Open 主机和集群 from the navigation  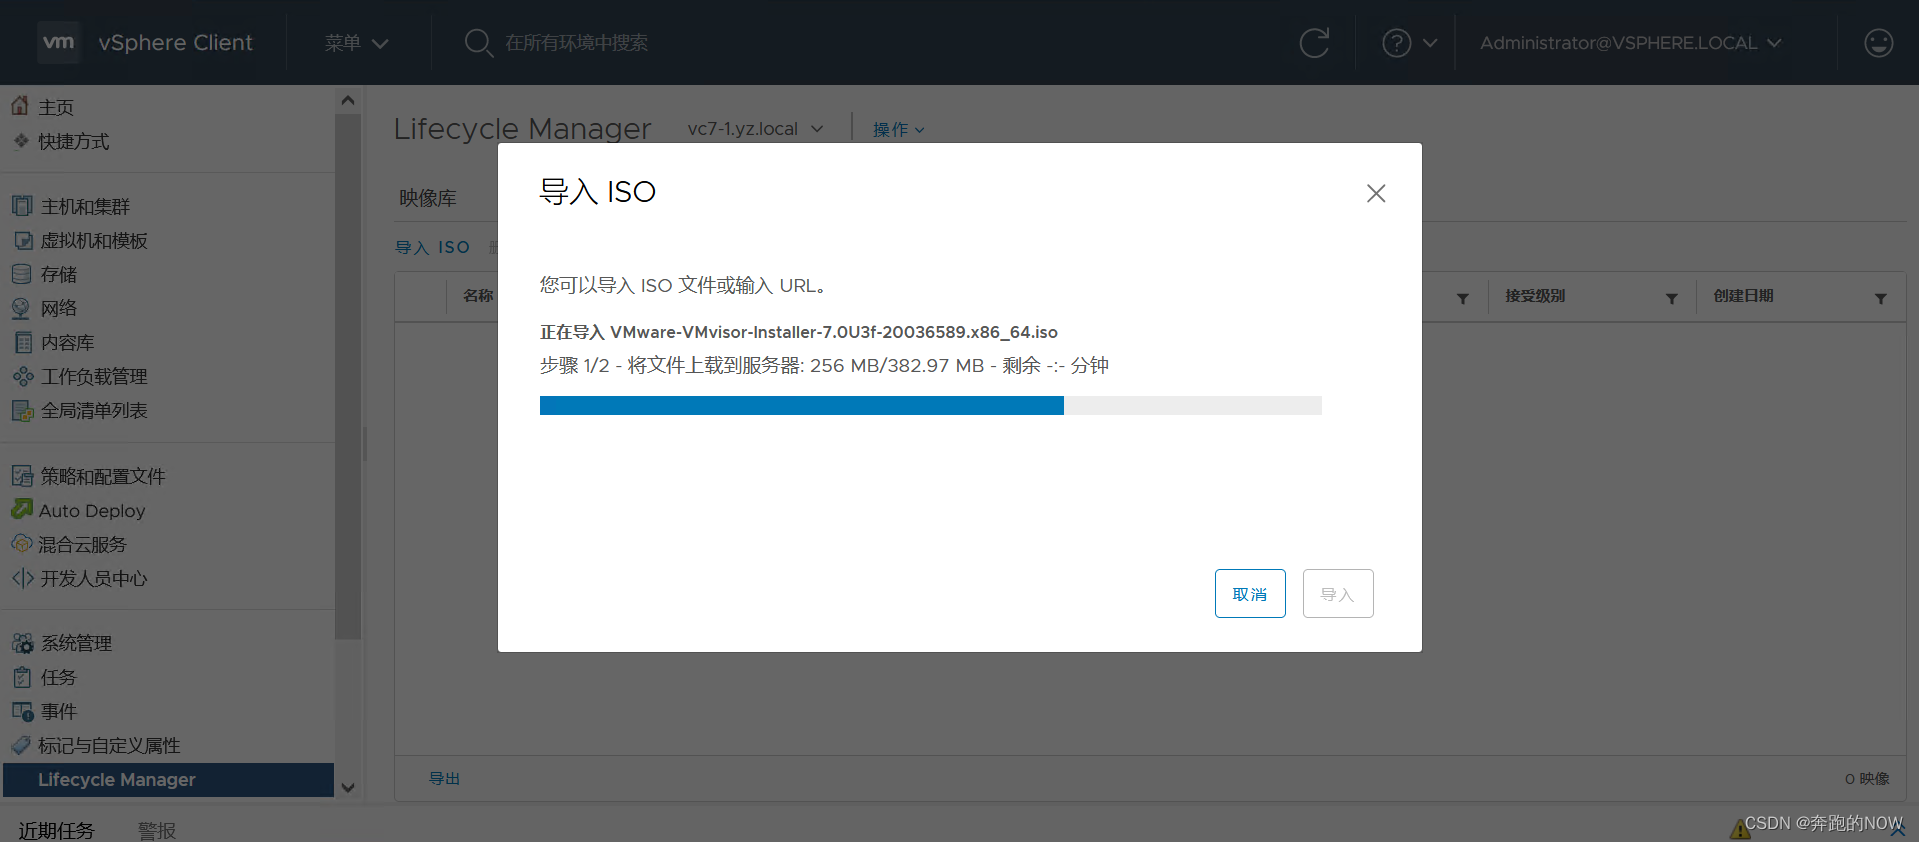(85, 206)
